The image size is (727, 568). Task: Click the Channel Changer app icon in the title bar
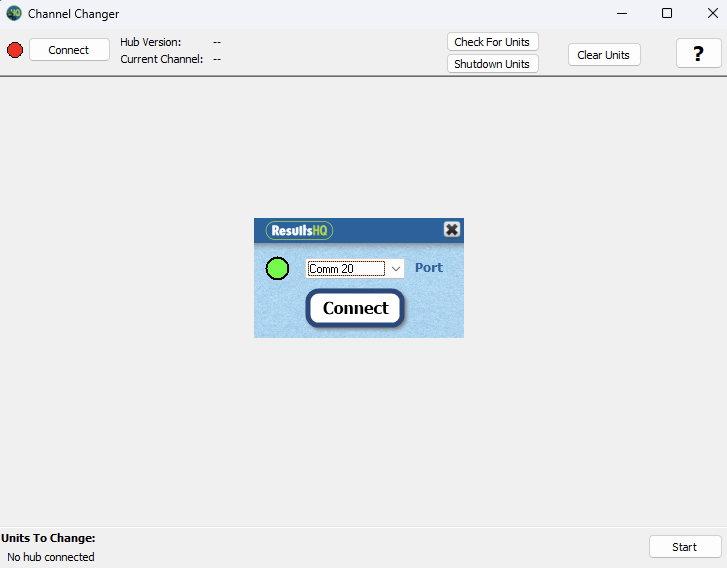coord(14,13)
